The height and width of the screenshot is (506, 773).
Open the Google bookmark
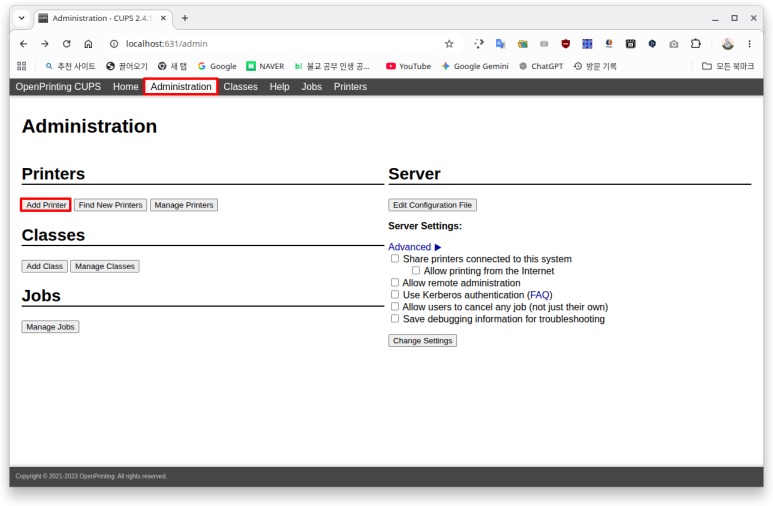pyautogui.click(x=217, y=66)
